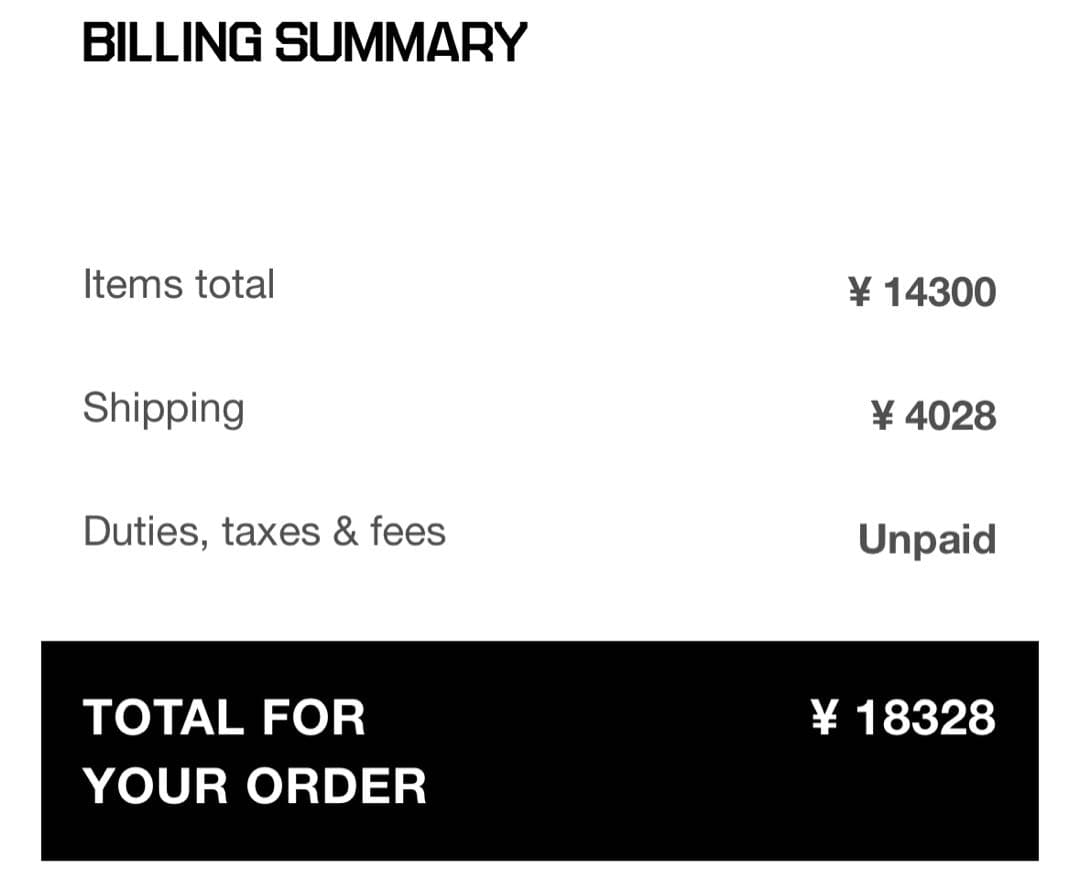Click the 18328 order total number
Image resolution: width=1080 pixels, height=882 pixels.
click(x=925, y=718)
